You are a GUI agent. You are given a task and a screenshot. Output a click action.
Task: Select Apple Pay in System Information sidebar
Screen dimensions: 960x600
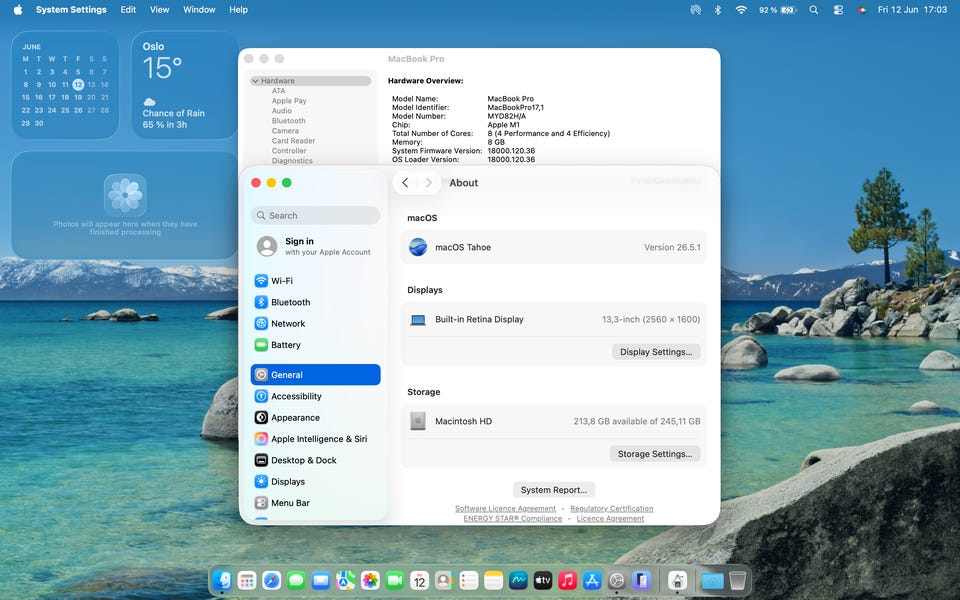289,101
